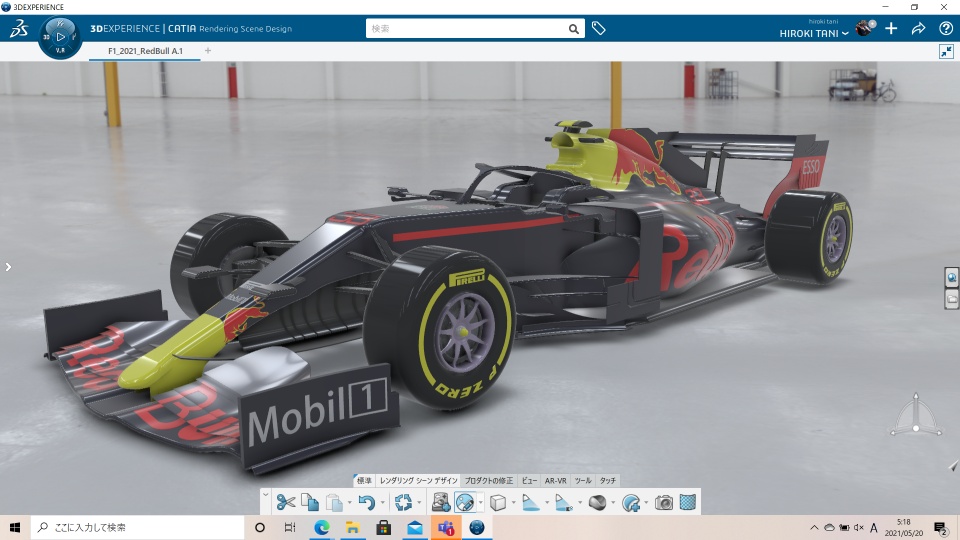960x540 pixels.
Task: Click the cube stage icon
Action: 498,503
